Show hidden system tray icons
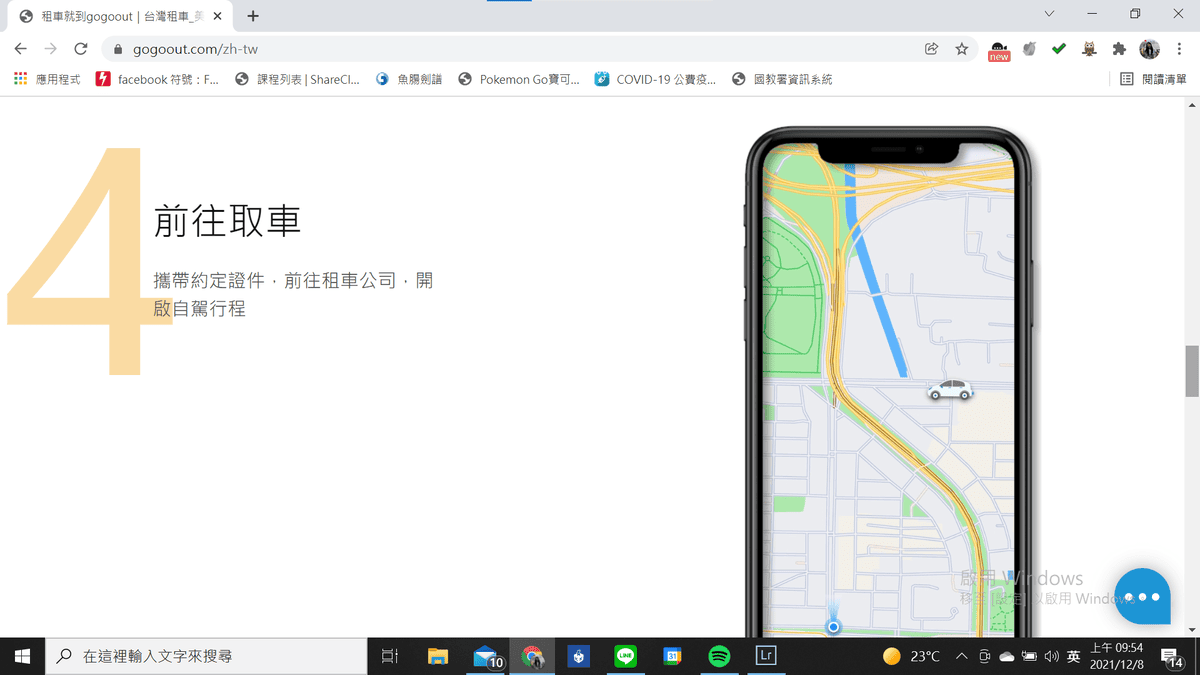The height and width of the screenshot is (675, 1200). (x=962, y=656)
